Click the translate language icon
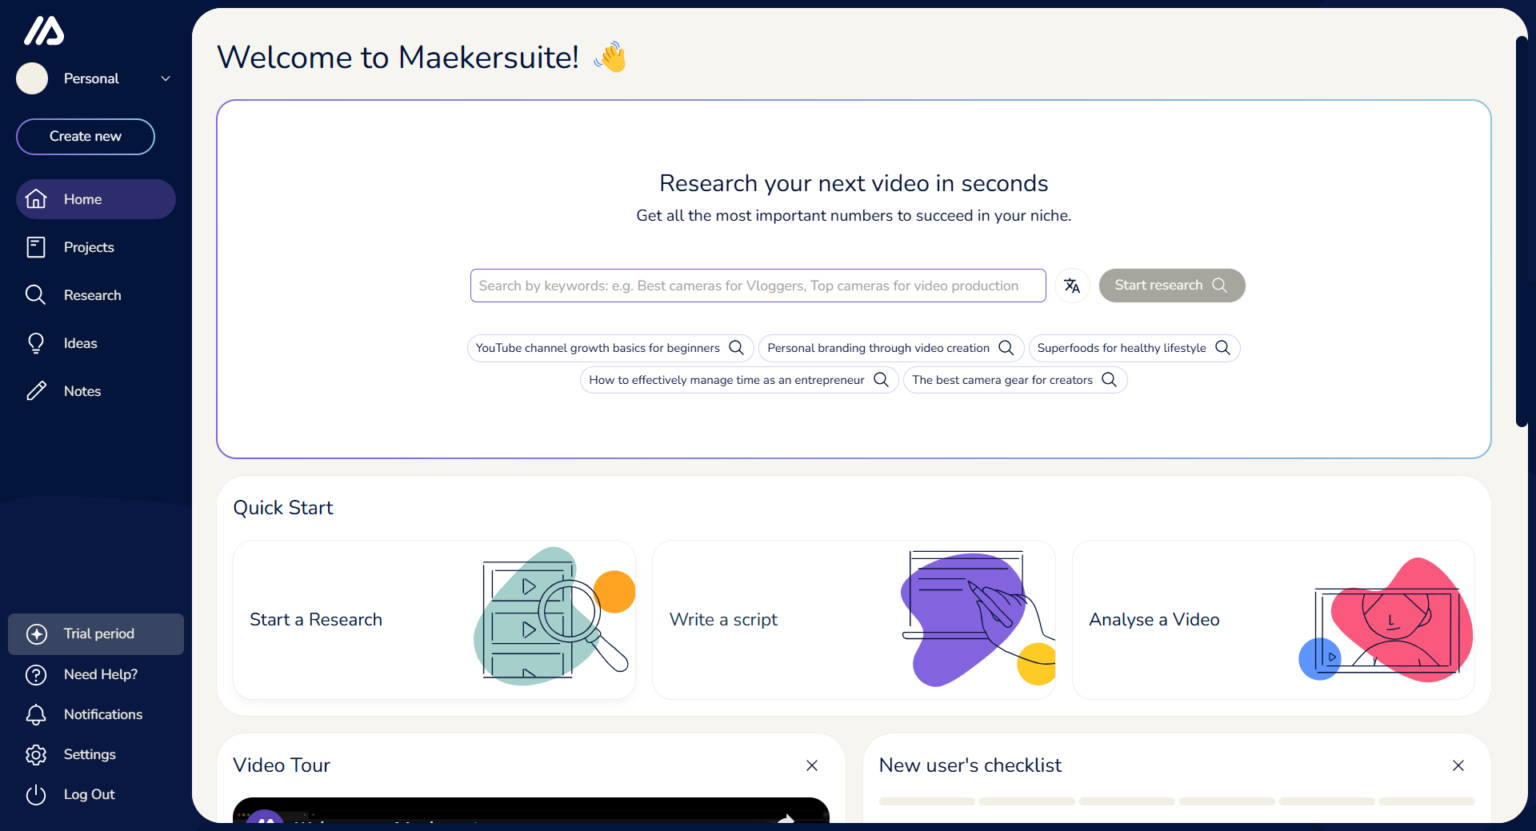 click(1072, 285)
